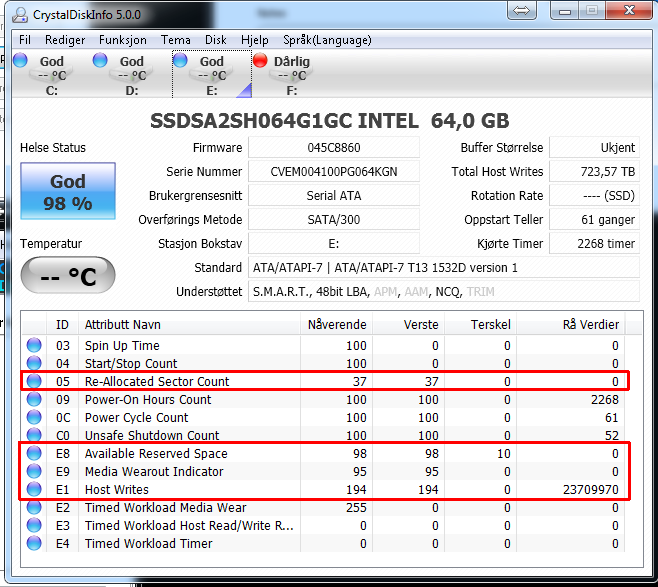658x587 pixels.
Task: Click the Overførings Metode field SATA/300
Action: pos(334,219)
